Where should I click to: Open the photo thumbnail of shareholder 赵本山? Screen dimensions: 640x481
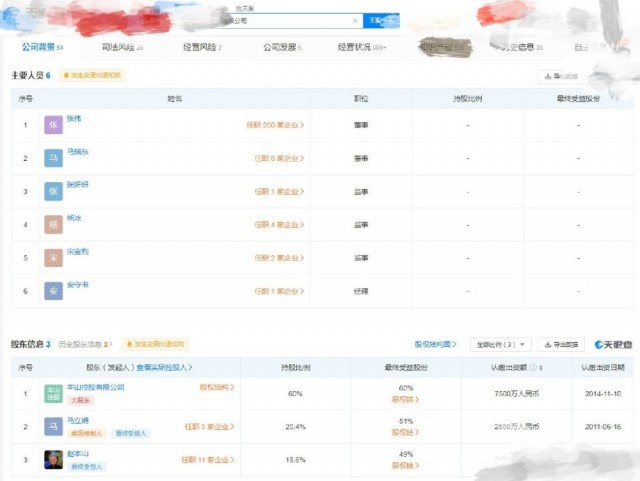click(53, 460)
